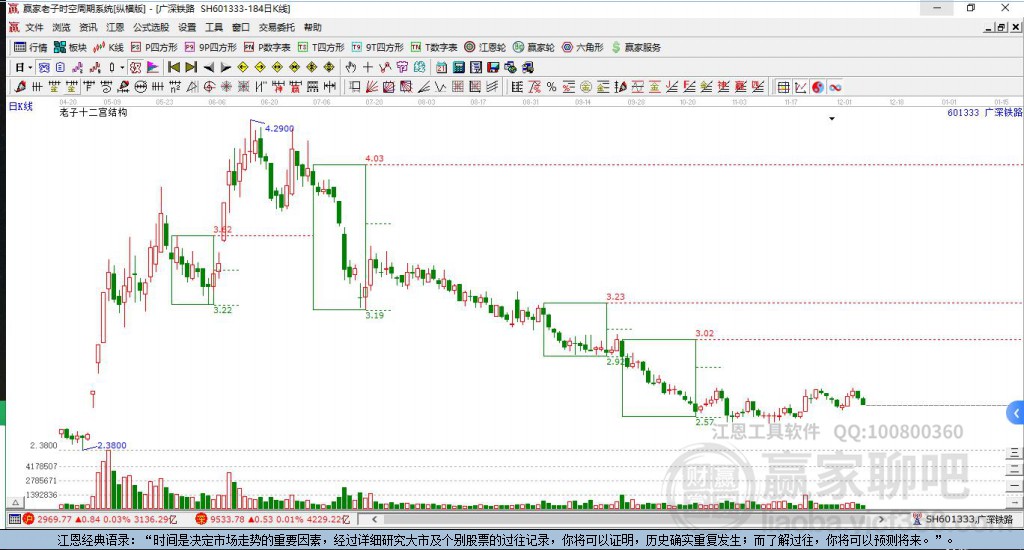The height and width of the screenshot is (550, 1024).
Task: Open the 浏览 menu
Action: (x=61, y=27)
